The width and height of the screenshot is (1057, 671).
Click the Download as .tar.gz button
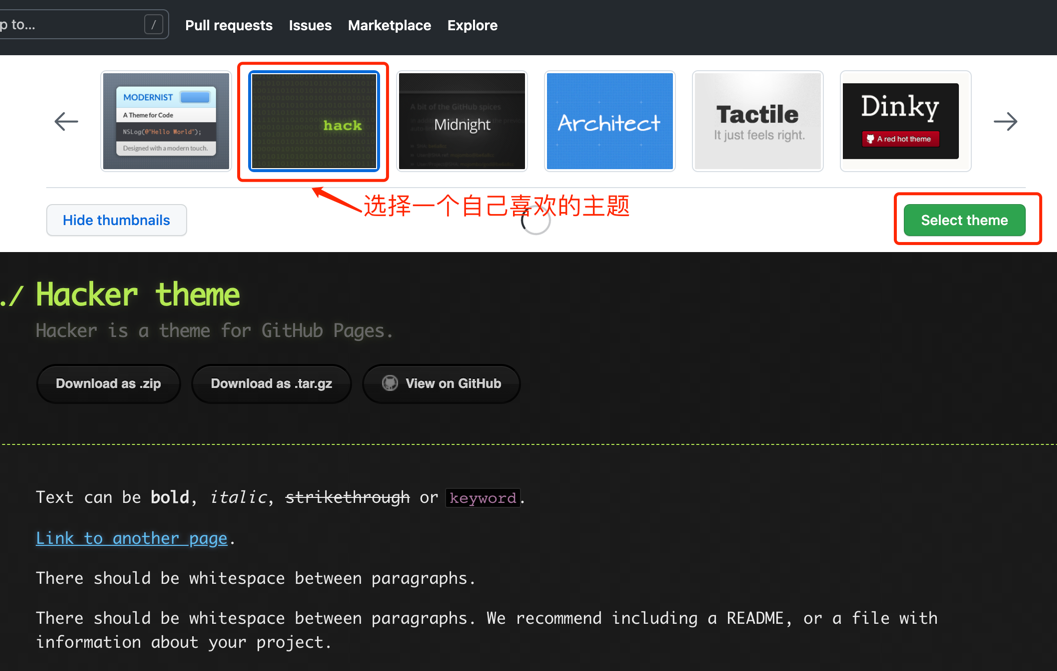pyautogui.click(x=271, y=383)
